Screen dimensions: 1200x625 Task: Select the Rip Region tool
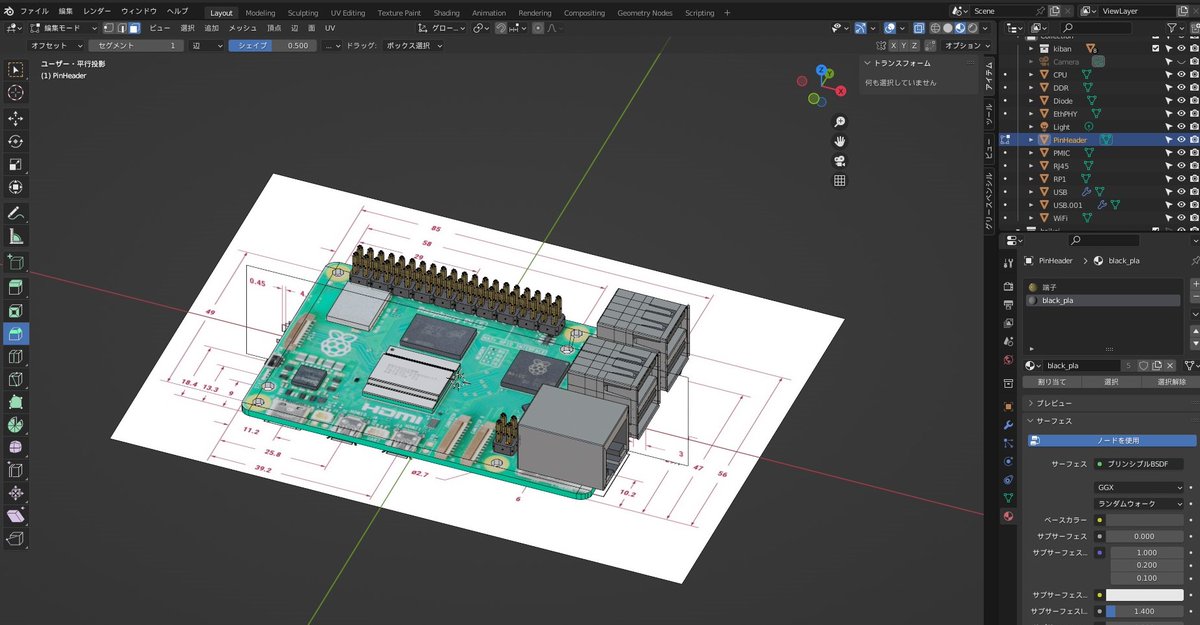pyautogui.click(x=16, y=539)
